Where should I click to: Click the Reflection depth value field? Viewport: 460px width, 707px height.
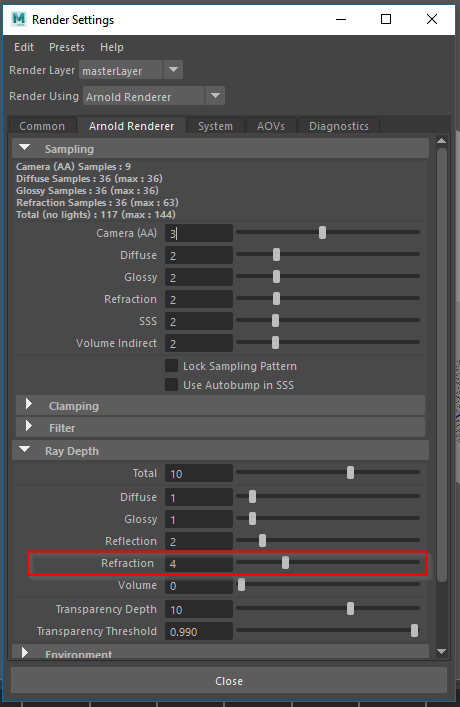point(199,542)
